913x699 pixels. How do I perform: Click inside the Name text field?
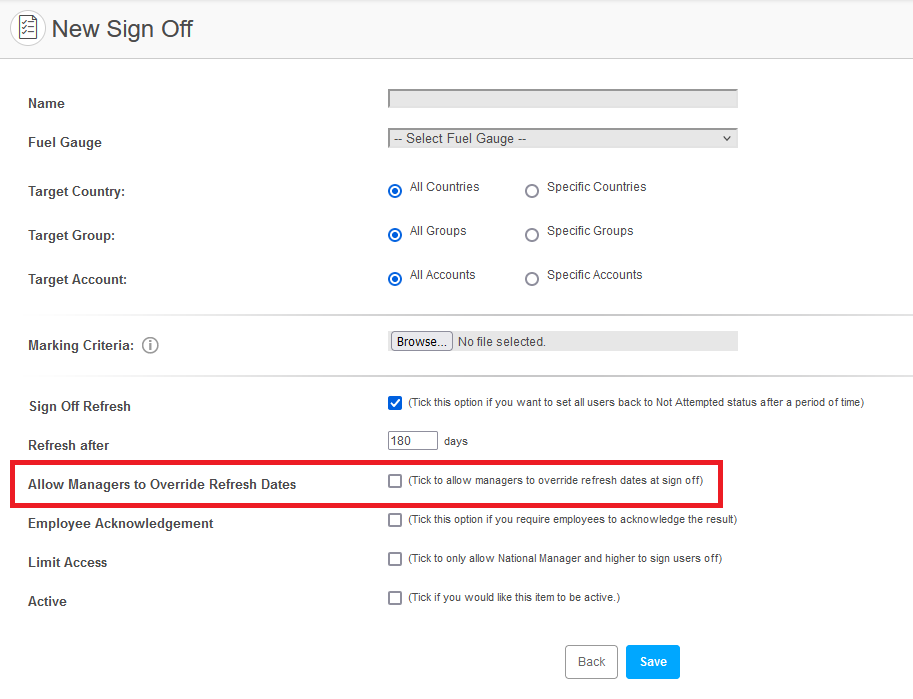point(562,99)
